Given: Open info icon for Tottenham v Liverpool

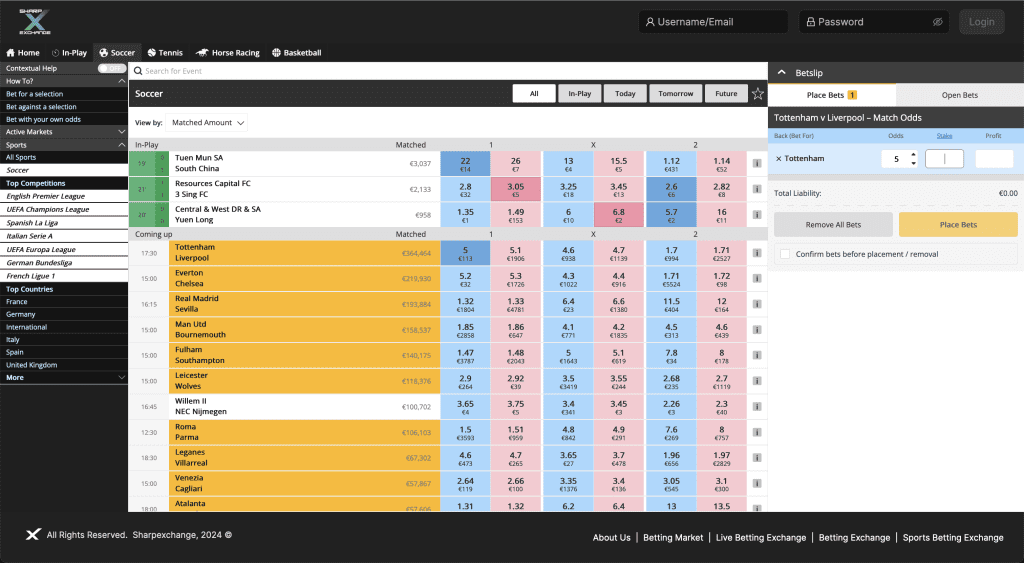Looking at the screenshot, I should tap(757, 250).
